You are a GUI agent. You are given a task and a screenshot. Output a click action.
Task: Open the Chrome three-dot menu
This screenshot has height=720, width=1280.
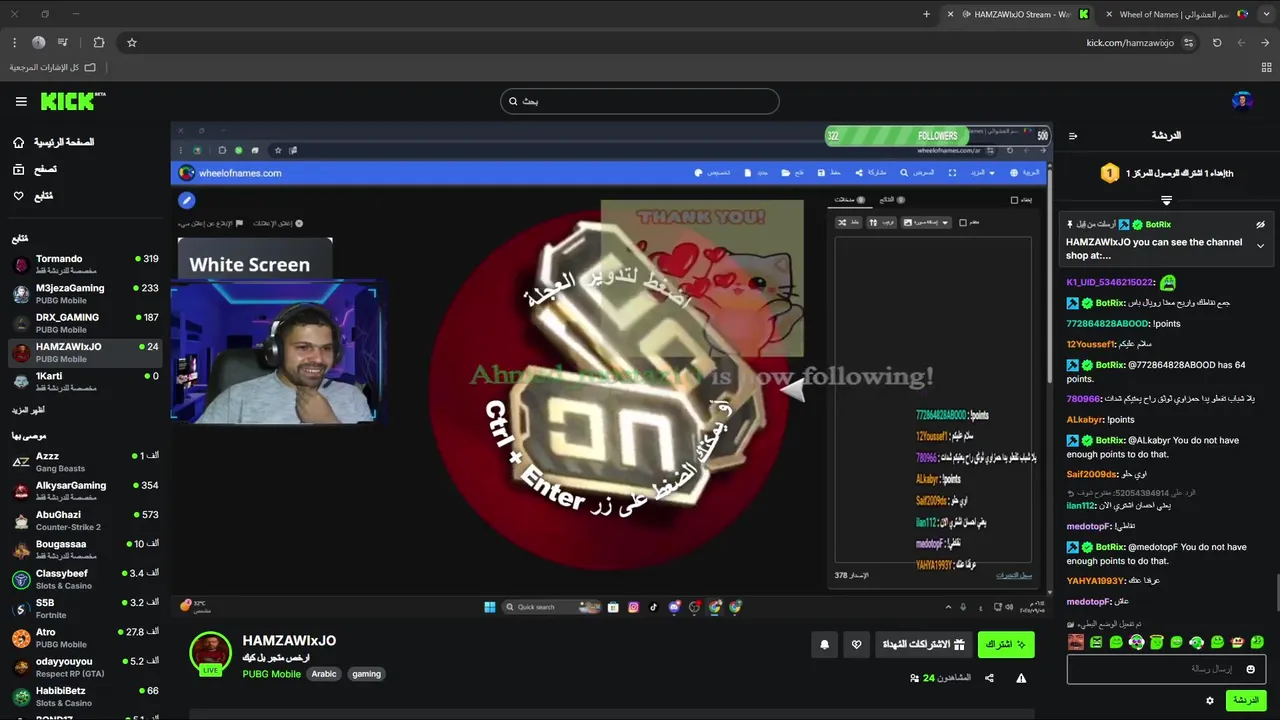click(14, 43)
